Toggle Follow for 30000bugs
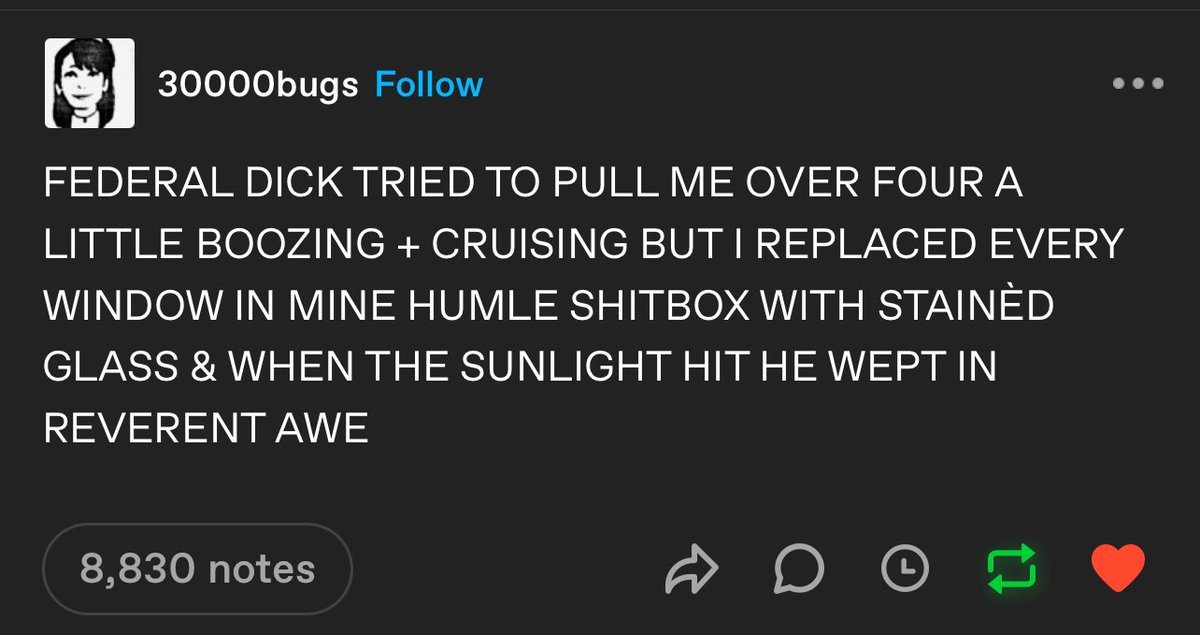Image resolution: width=1200 pixels, height=635 pixels. 428,84
